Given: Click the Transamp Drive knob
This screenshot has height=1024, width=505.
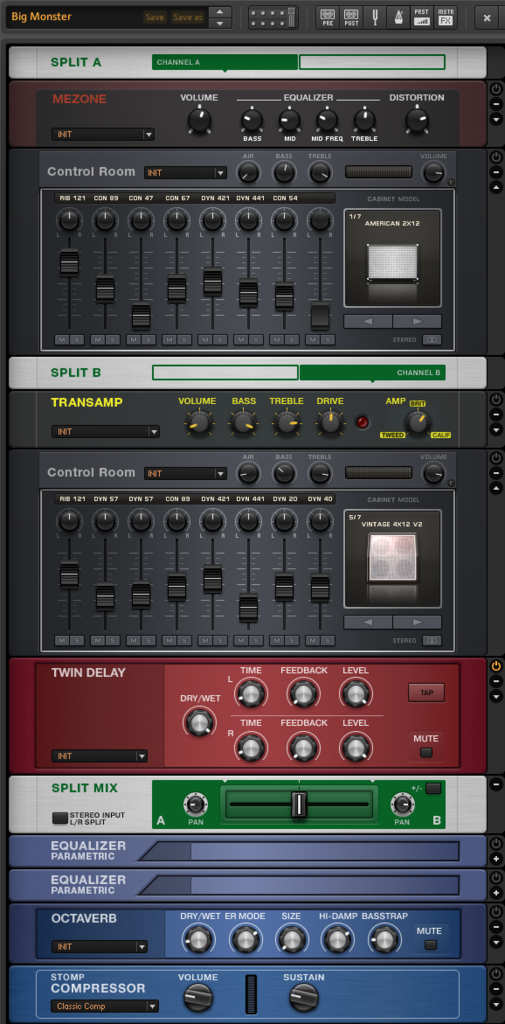Looking at the screenshot, I should (x=330, y=424).
